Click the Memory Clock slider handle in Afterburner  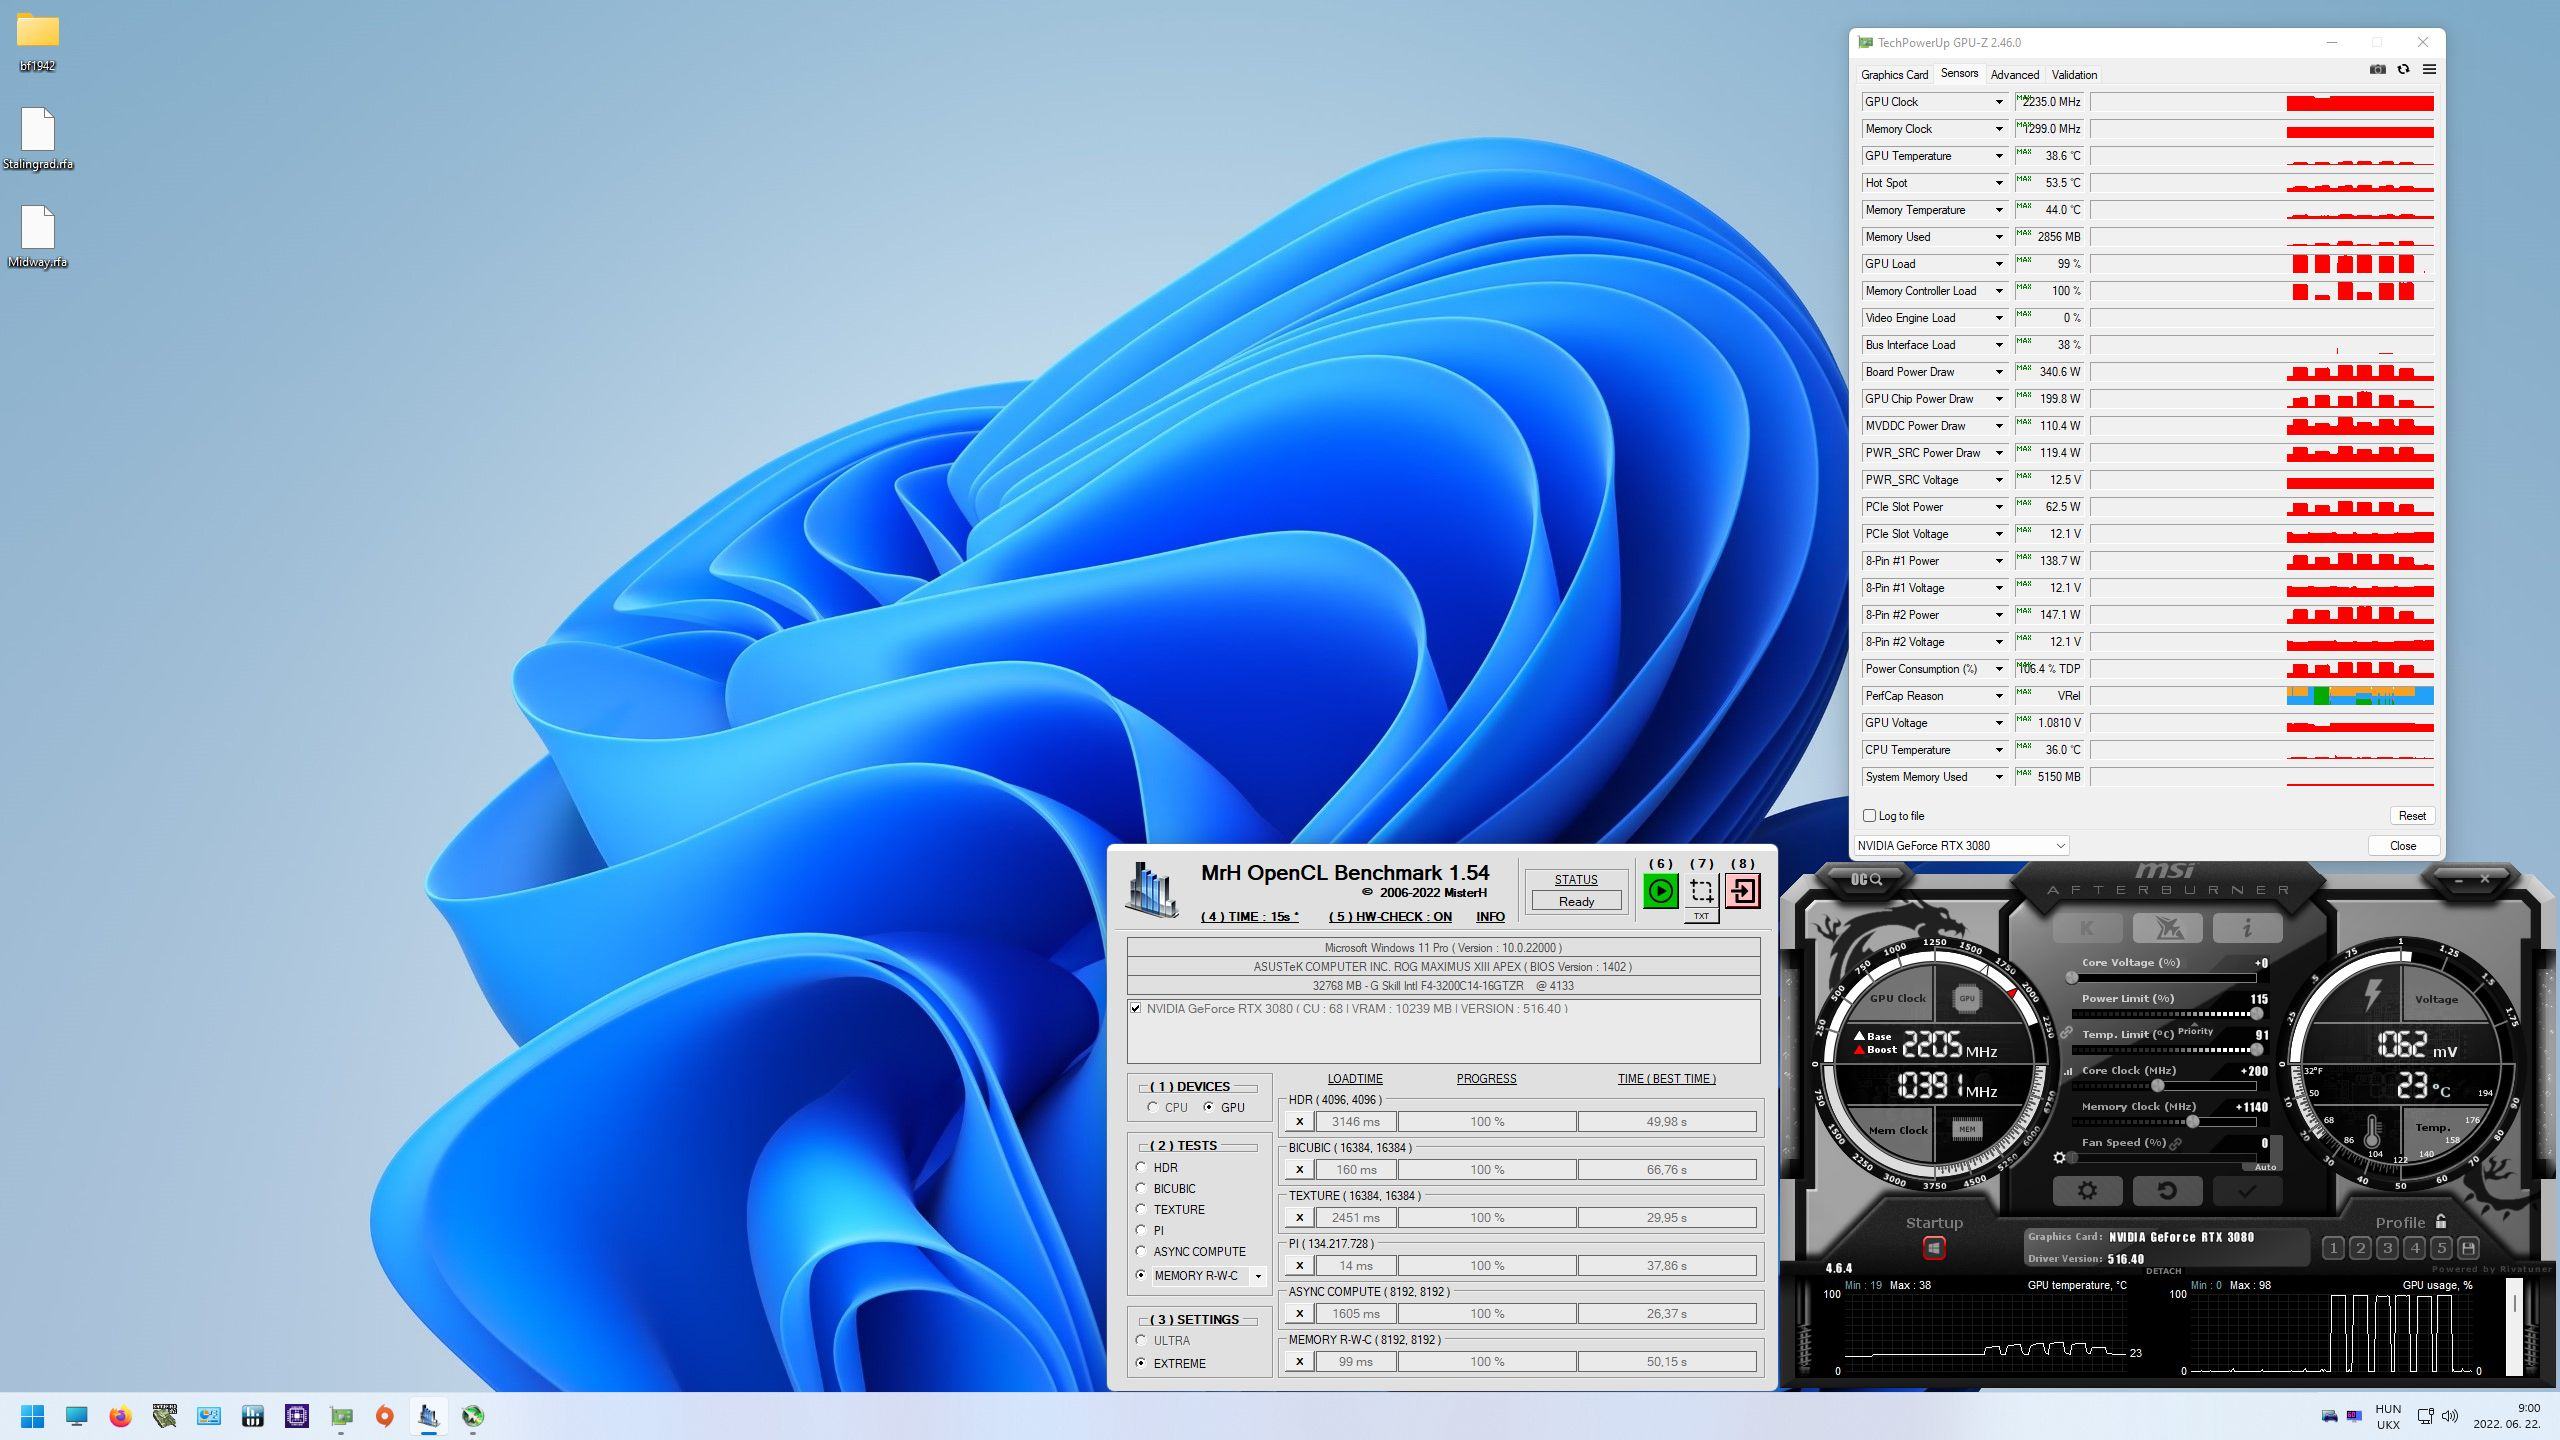2192,1122
